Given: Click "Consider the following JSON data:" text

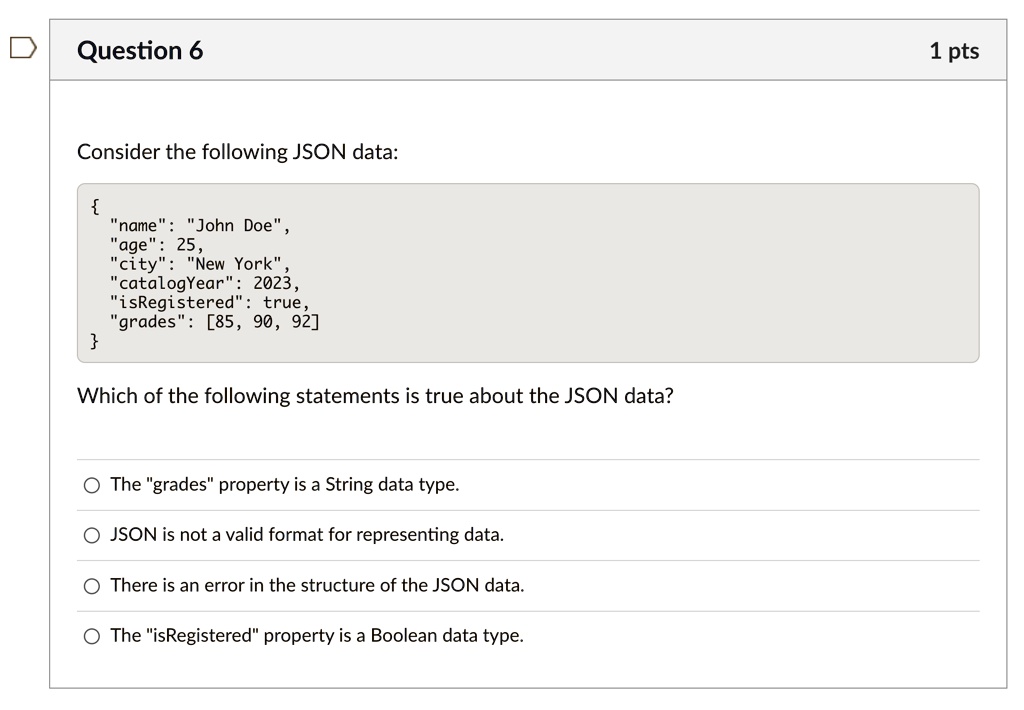Looking at the screenshot, I should pyautogui.click(x=238, y=152).
